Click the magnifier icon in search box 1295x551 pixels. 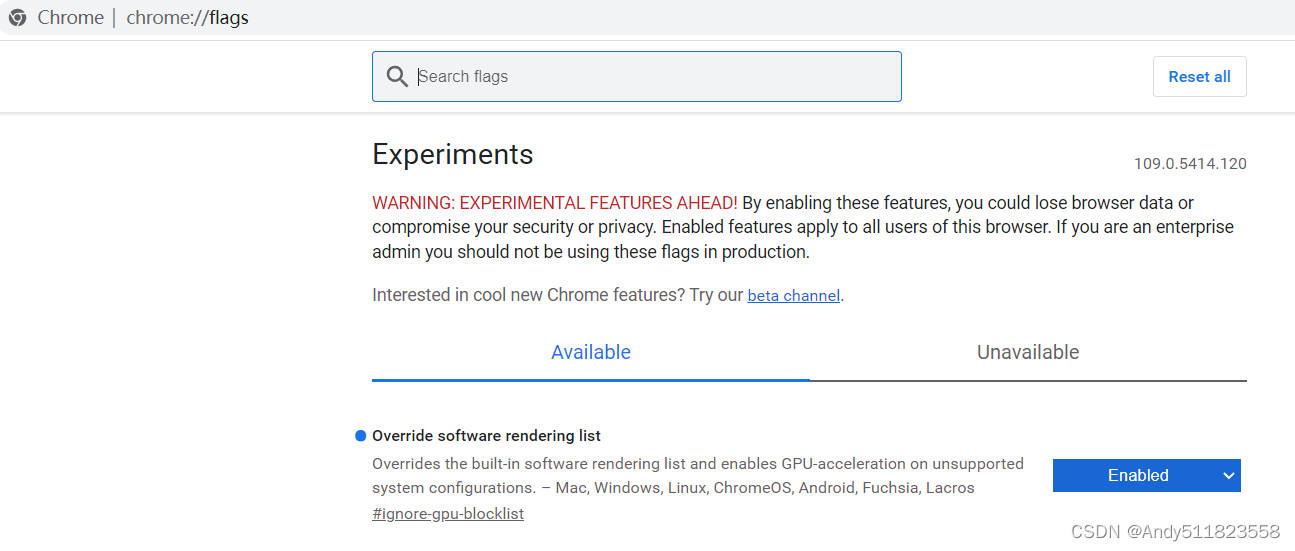pyautogui.click(x=397, y=77)
